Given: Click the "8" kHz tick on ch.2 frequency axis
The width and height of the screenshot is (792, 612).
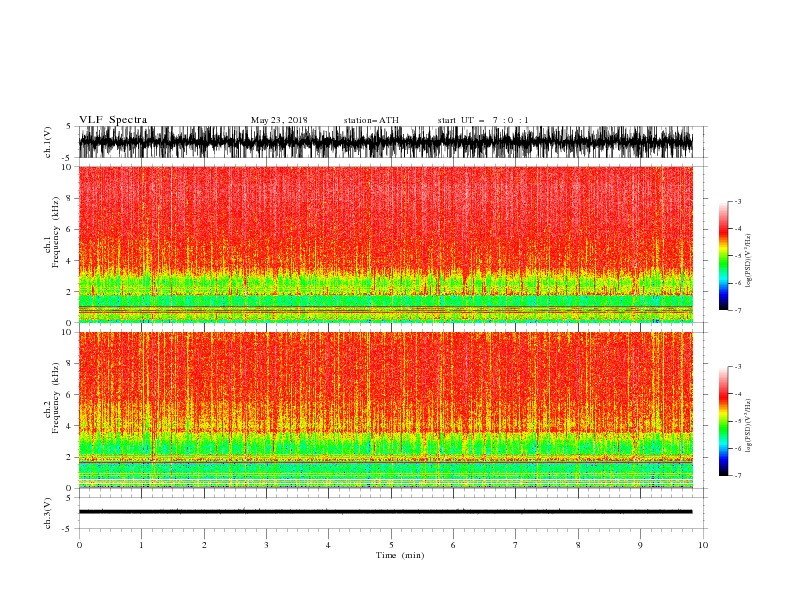Looking at the screenshot, I should [x=70, y=364].
